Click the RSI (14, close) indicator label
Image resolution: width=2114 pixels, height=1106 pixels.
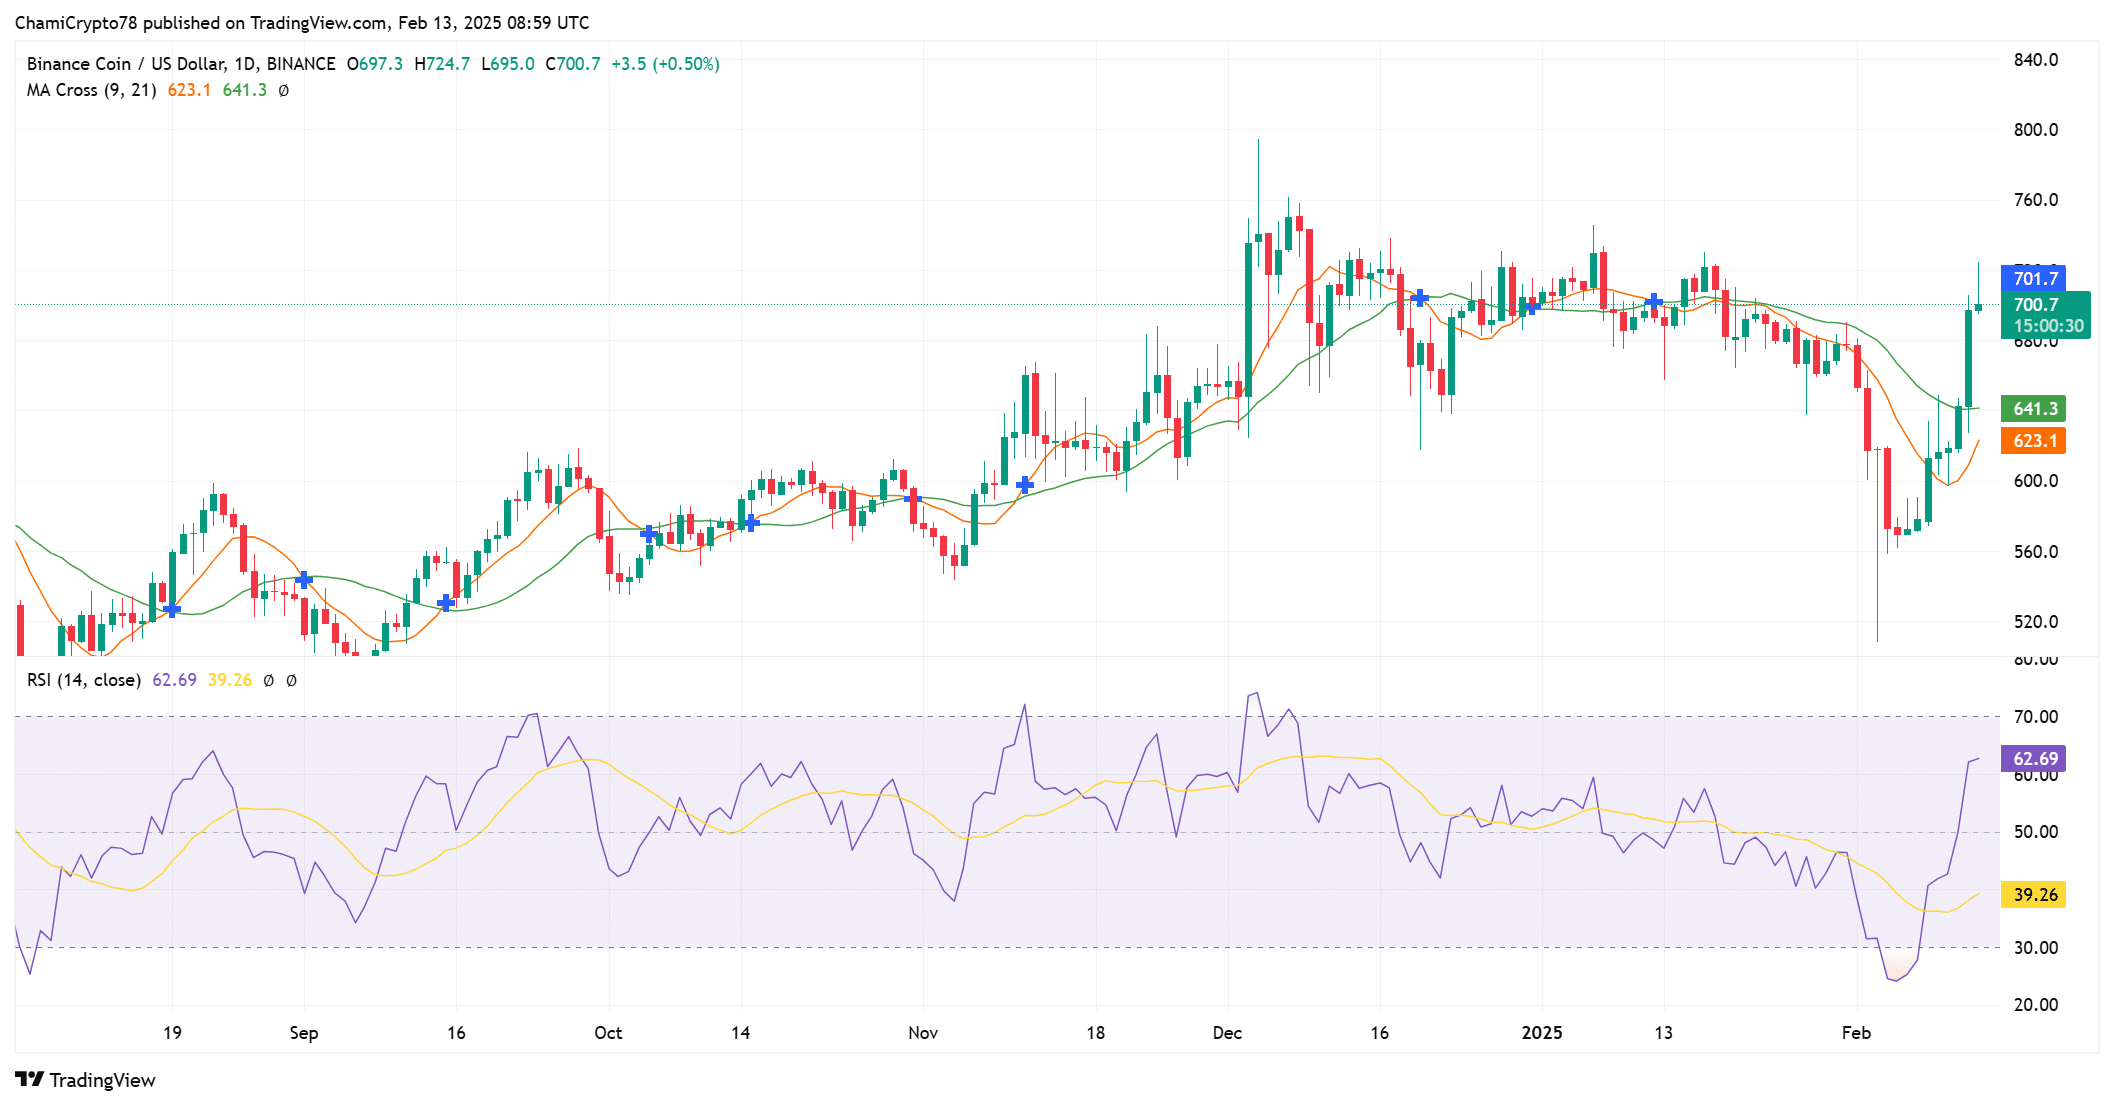pyautogui.click(x=84, y=680)
